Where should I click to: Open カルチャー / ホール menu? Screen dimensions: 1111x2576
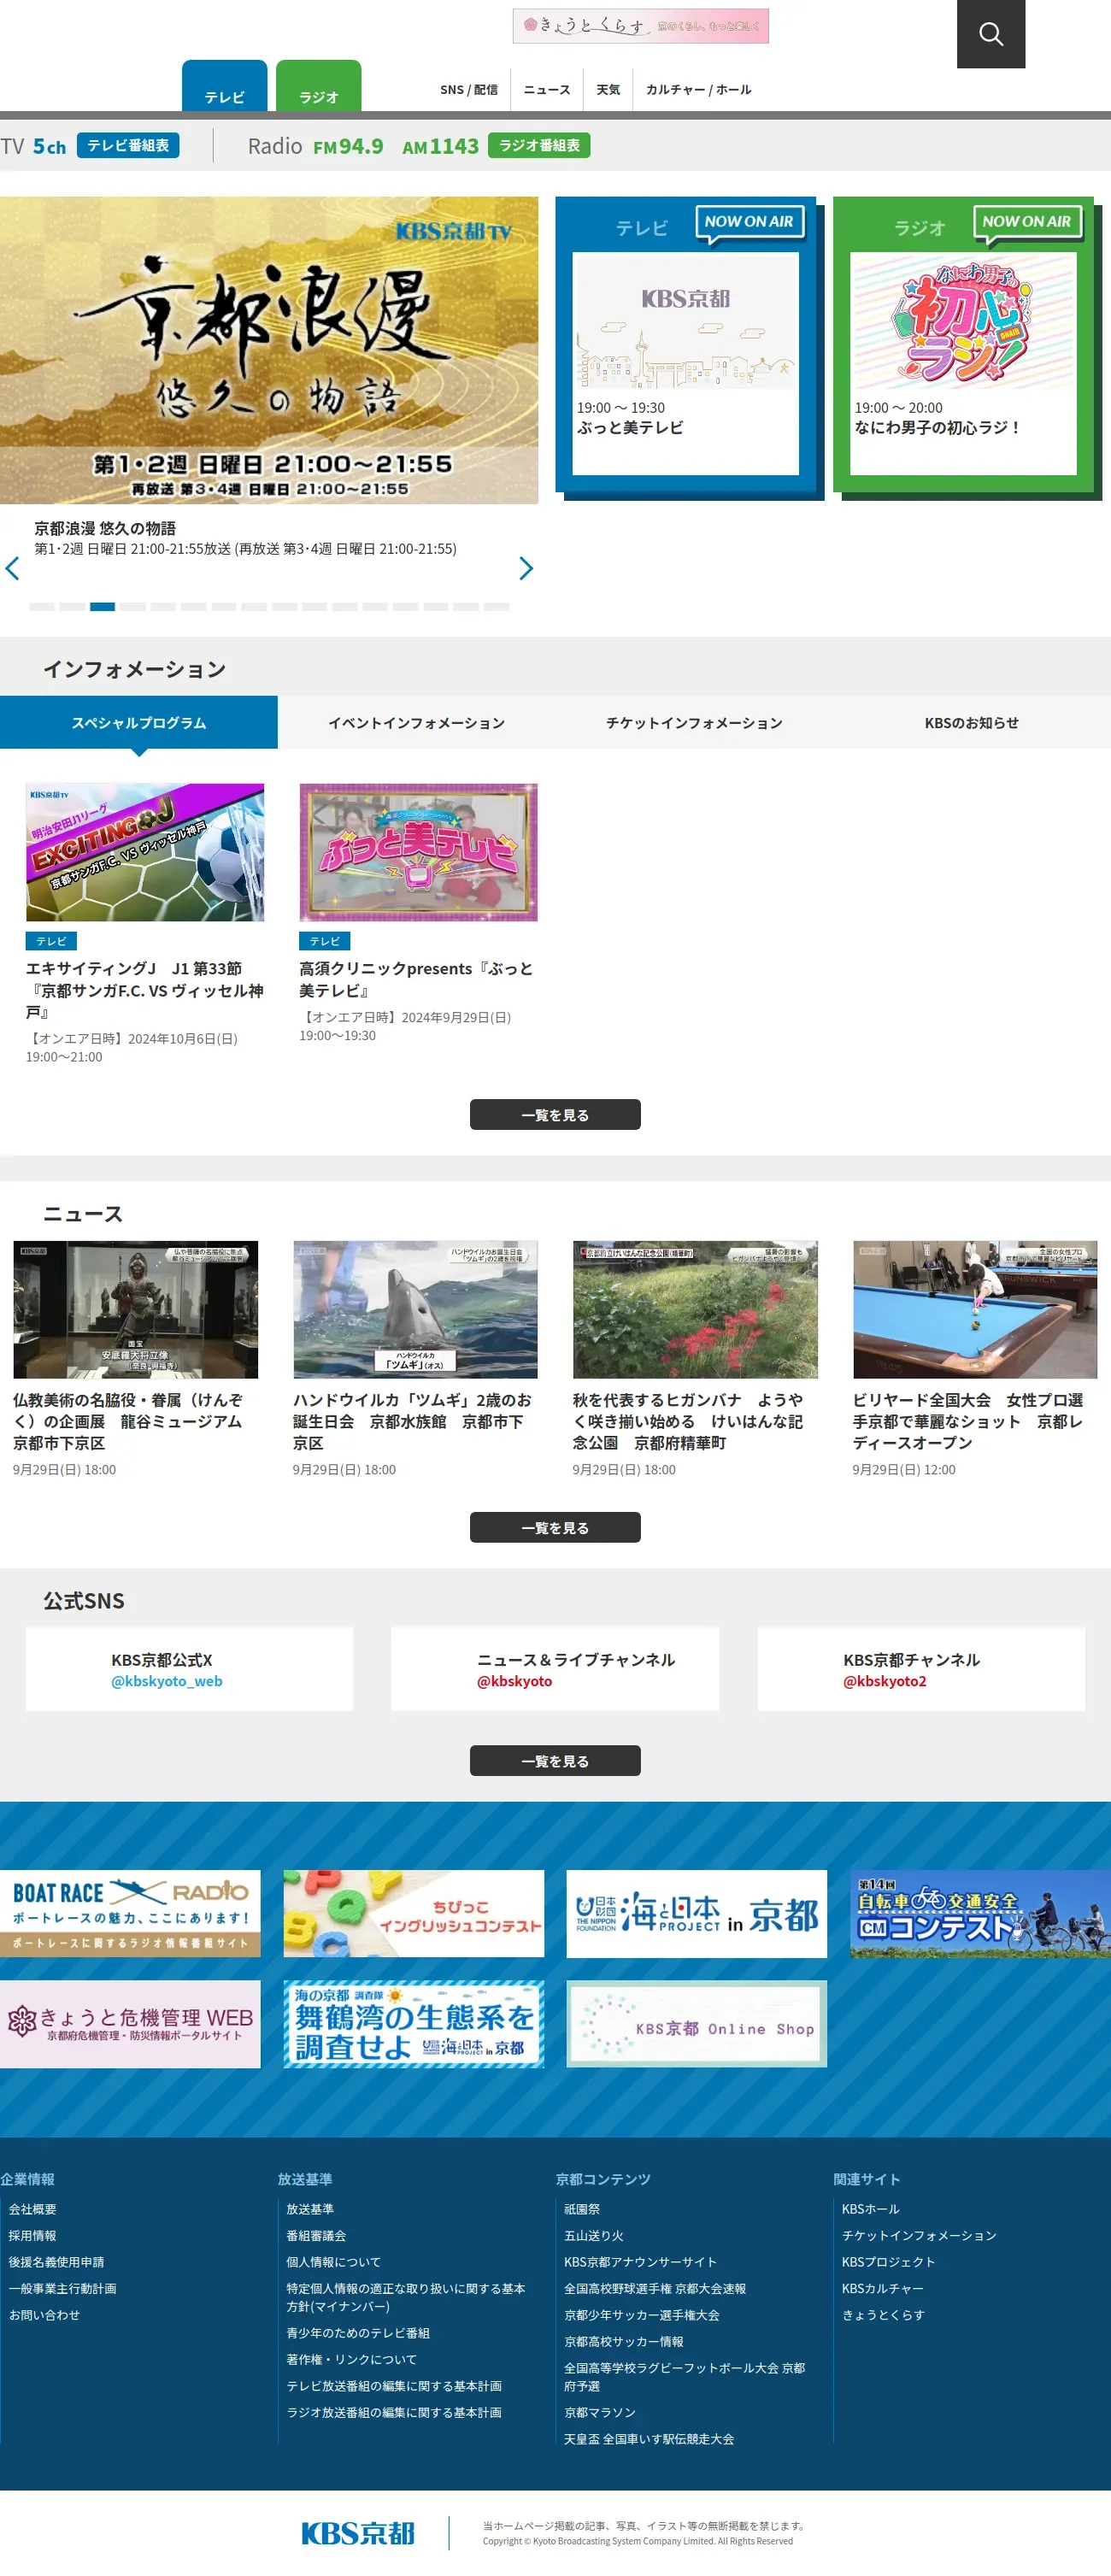[x=698, y=90]
